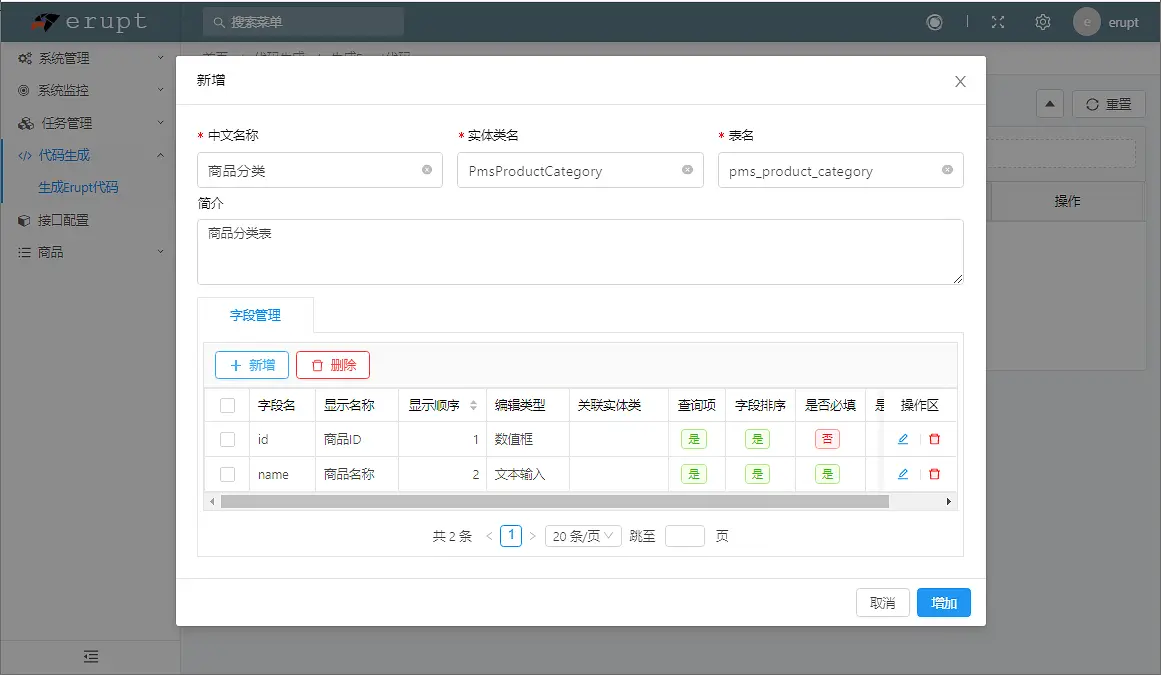Viewport: 1161px width, 675px height.
Task: Open the 20条/页 page size dropdown
Action: point(583,535)
